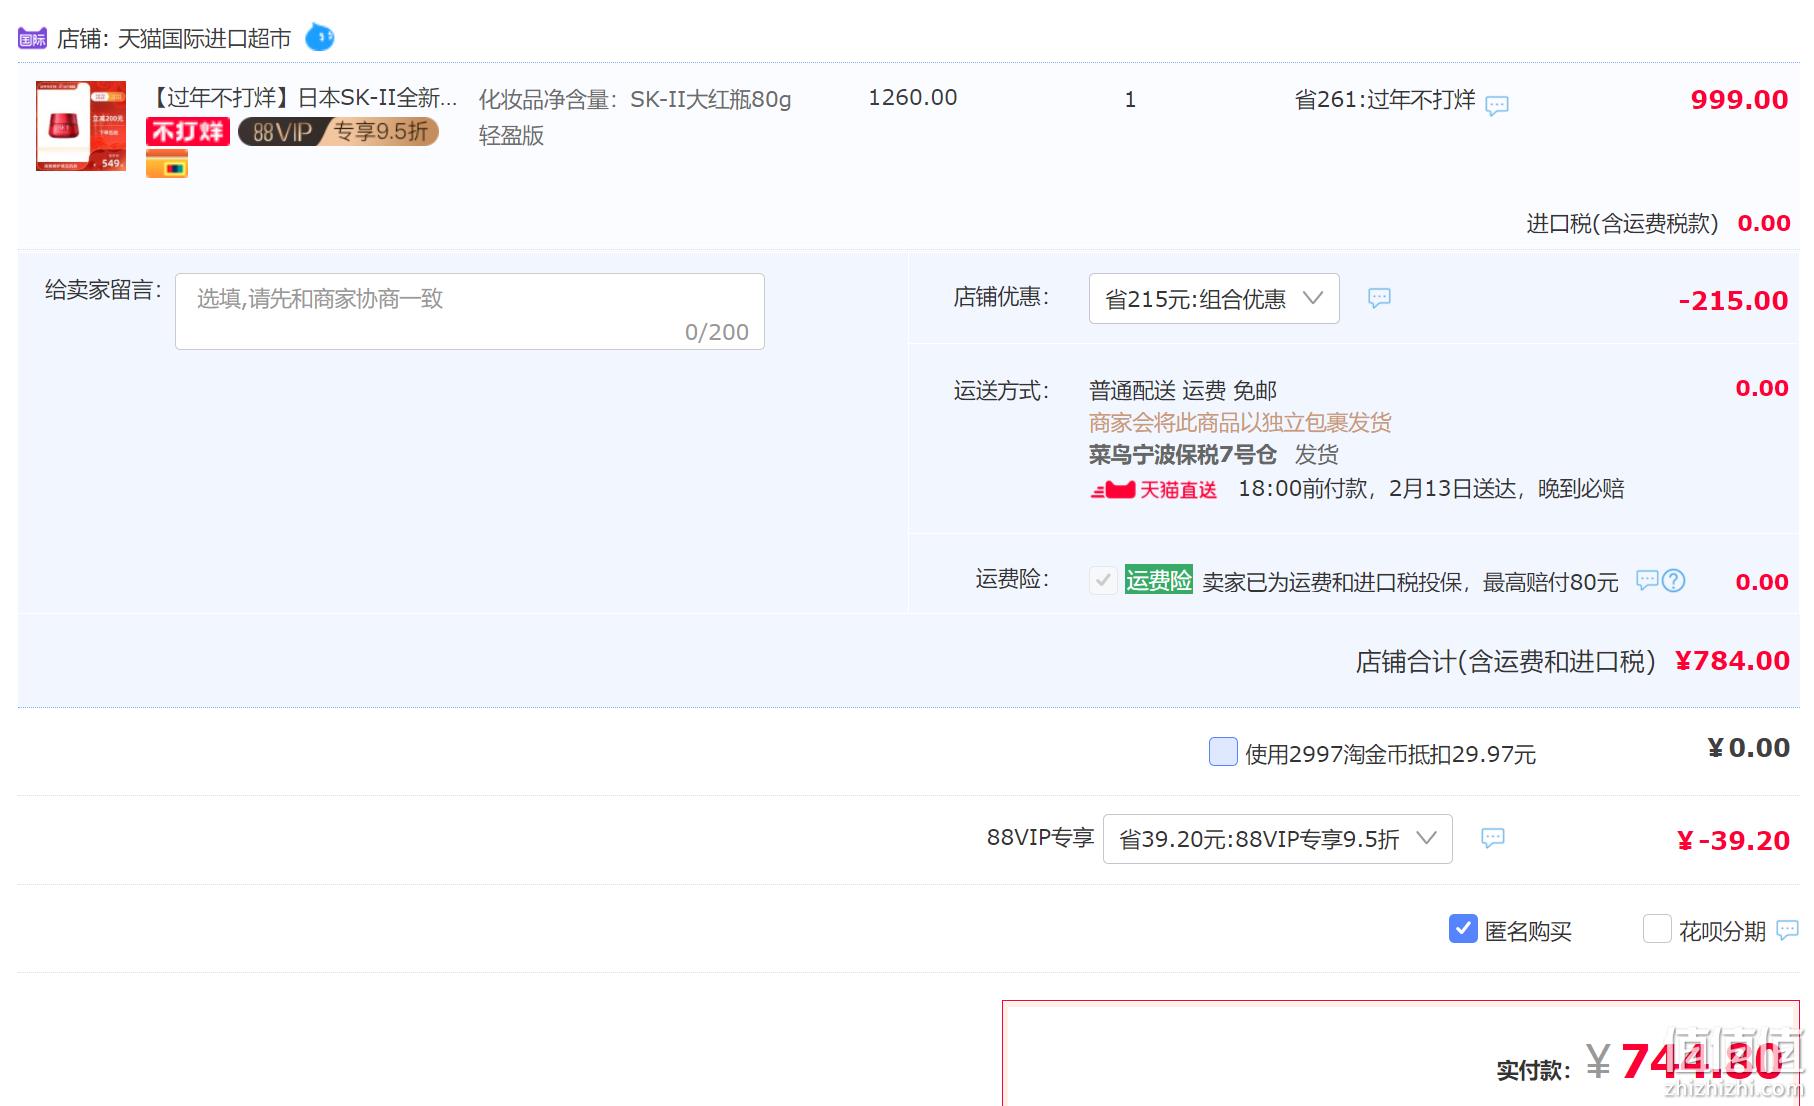This screenshot has height=1106, width=1814.
Task: Click the 进口税(含运费税款) label
Action: tap(1622, 224)
